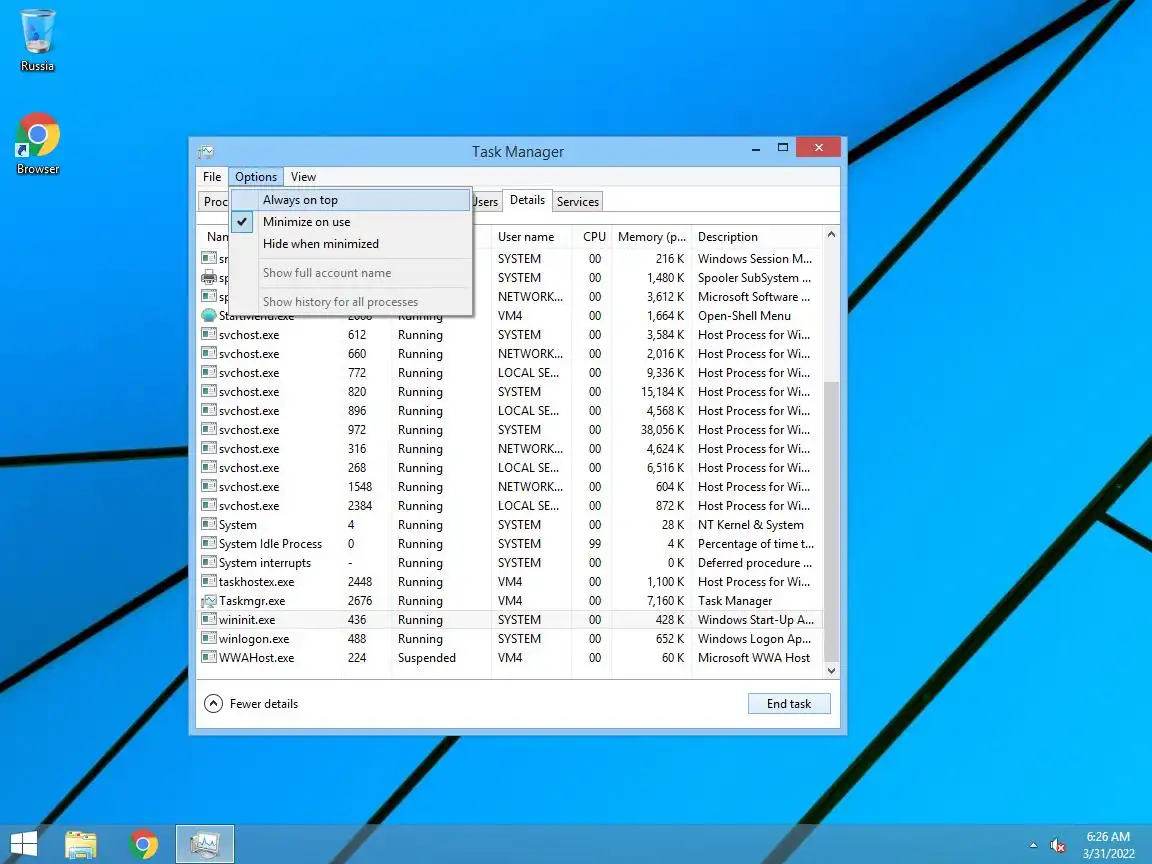Click the icon beside System PID 4
This screenshot has height=864, width=1152.
click(x=209, y=525)
